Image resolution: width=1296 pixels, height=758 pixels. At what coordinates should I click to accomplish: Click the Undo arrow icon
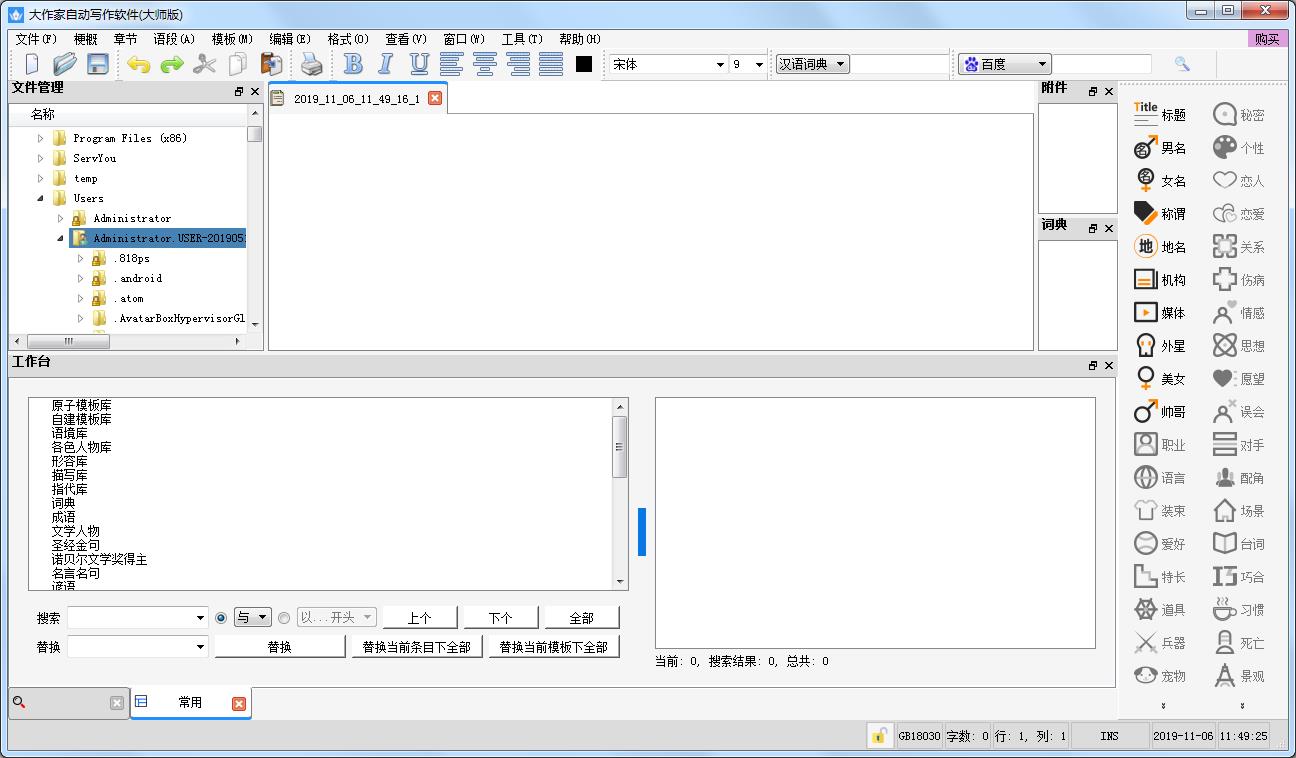click(139, 64)
